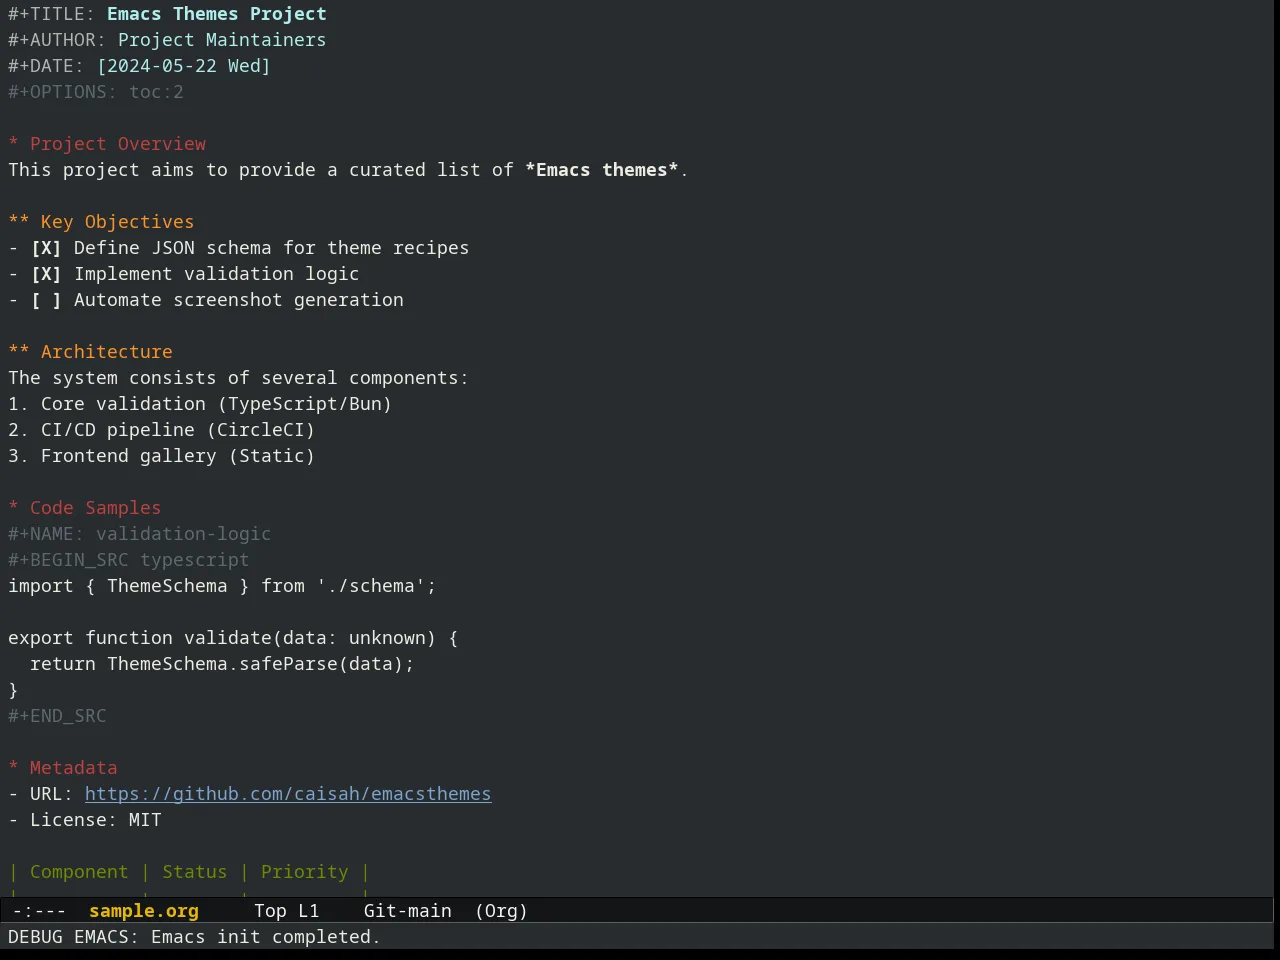This screenshot has width=1280, height=960.
Task: Click the bold text *Emacs themes*
Action: pyautogui.click(x=602, y=170)
